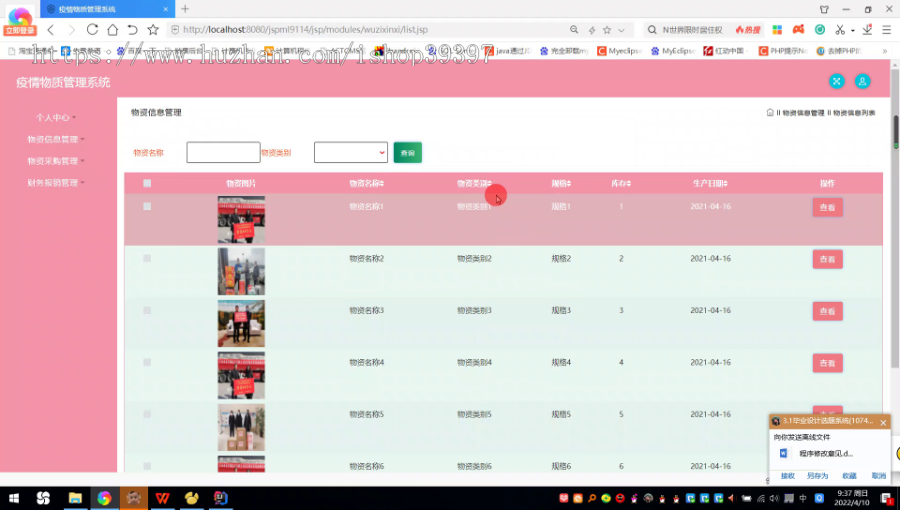900x510 pixels.
Task: Click the undo/restore closed page arrow
Action: [132, 30]
